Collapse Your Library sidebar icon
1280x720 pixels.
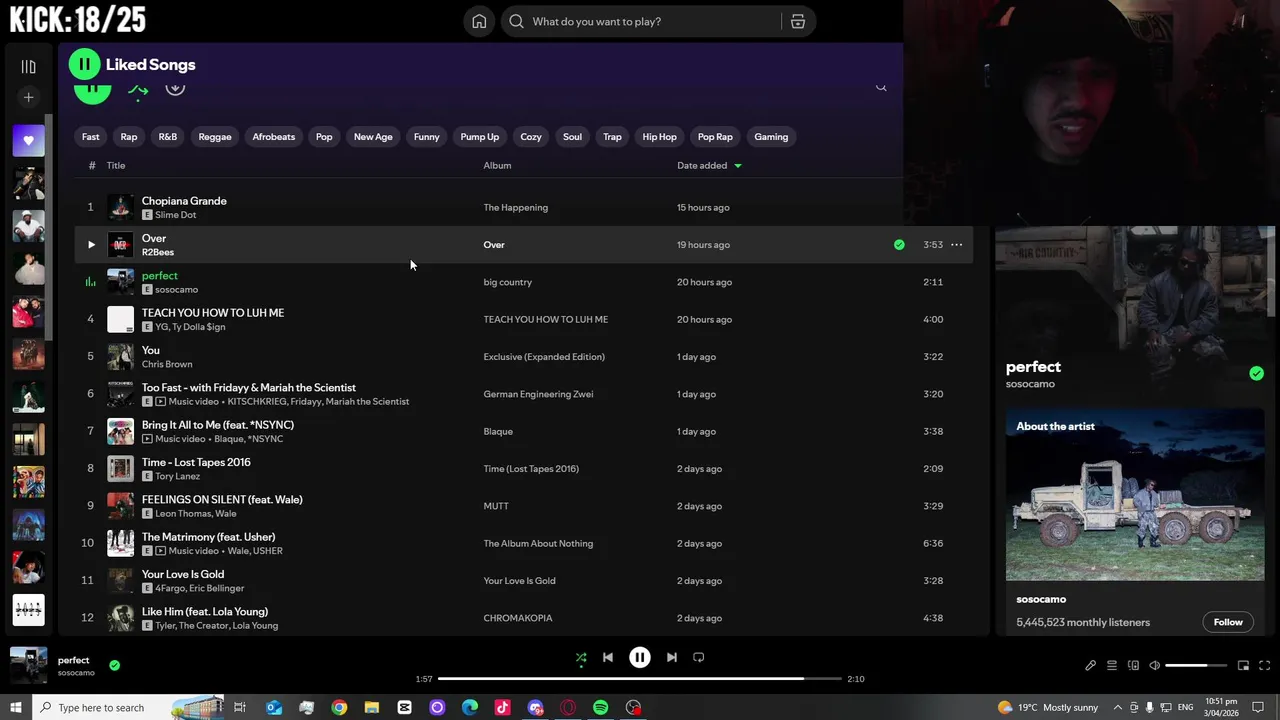(28, 67)
